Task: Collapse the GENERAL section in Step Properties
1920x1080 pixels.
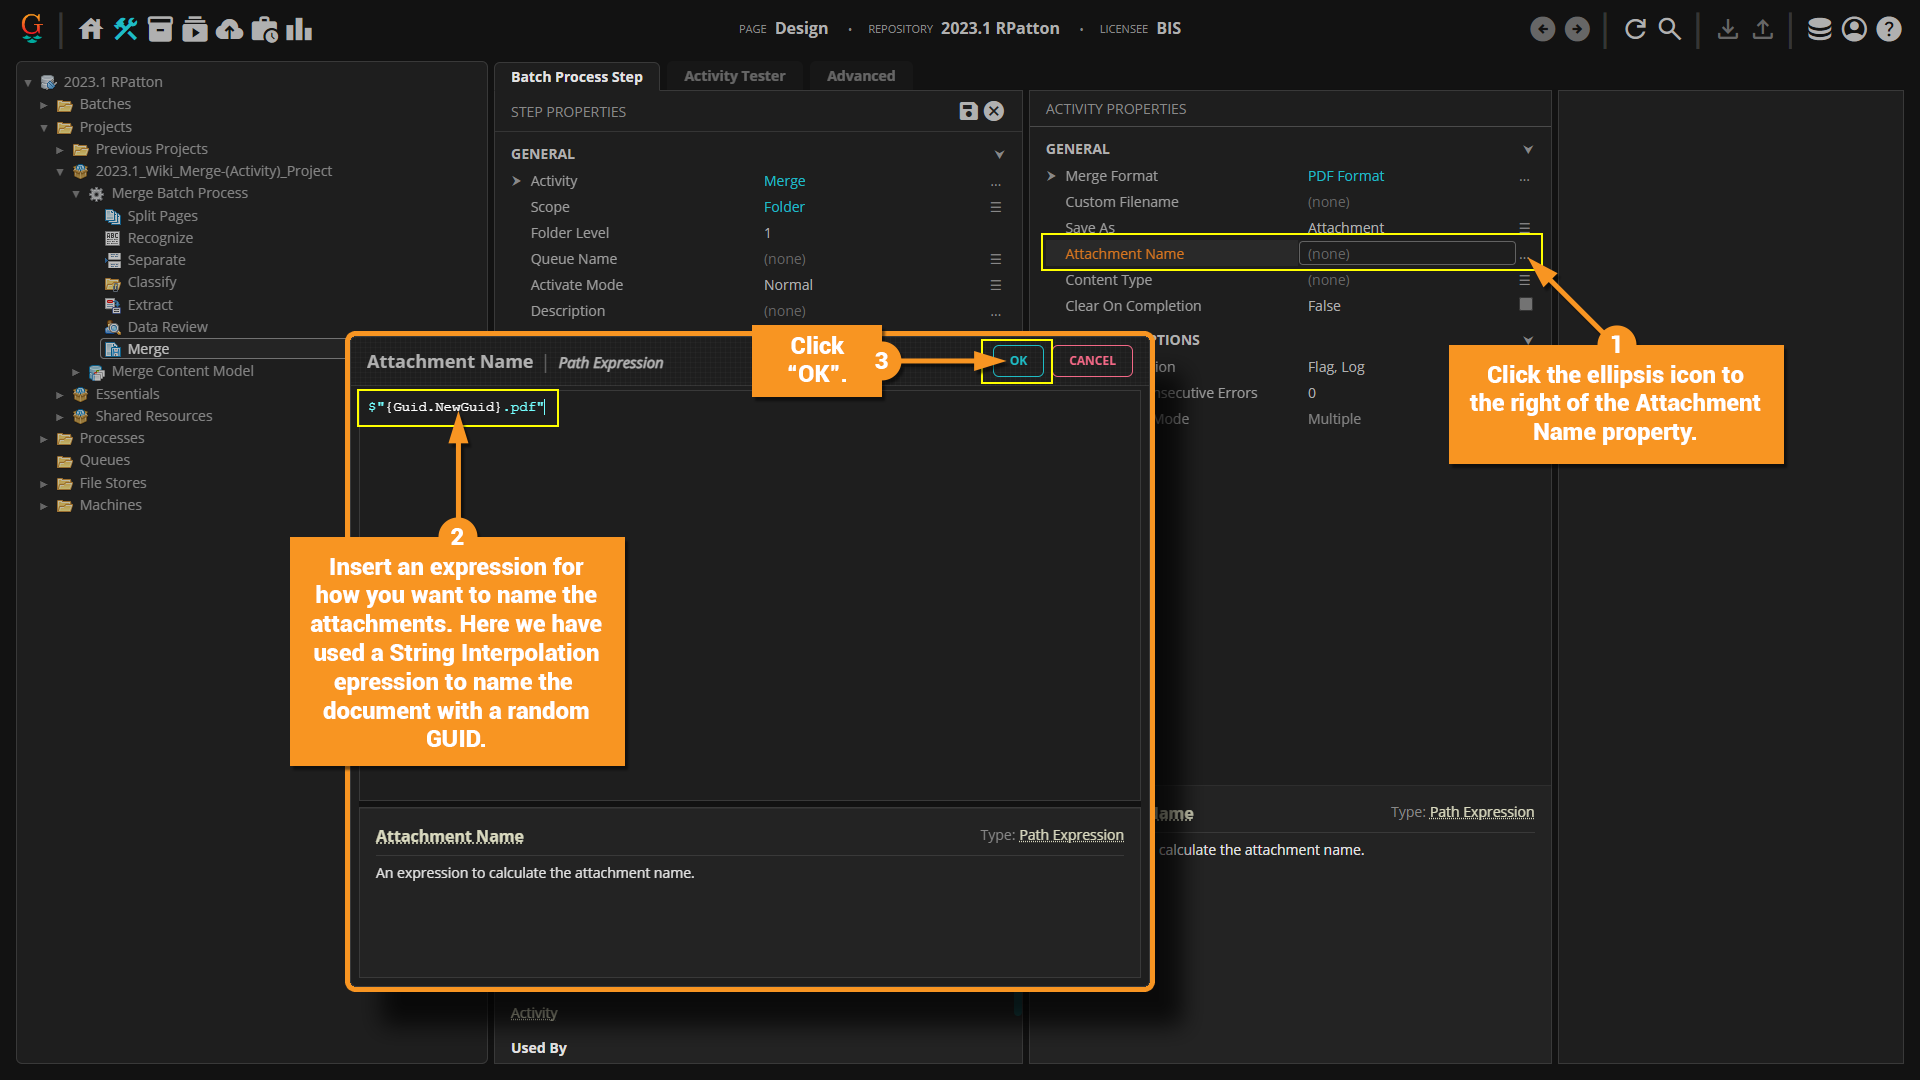Action: pos(999,154)
